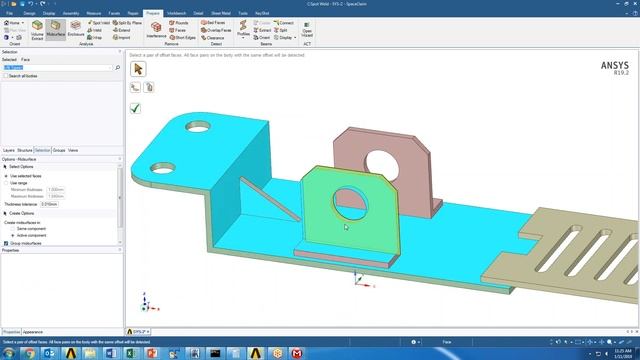The height and width of the screenshot is (360, 640).
Task: Open Excel from the taskbar
Action: tap(131, 353)
